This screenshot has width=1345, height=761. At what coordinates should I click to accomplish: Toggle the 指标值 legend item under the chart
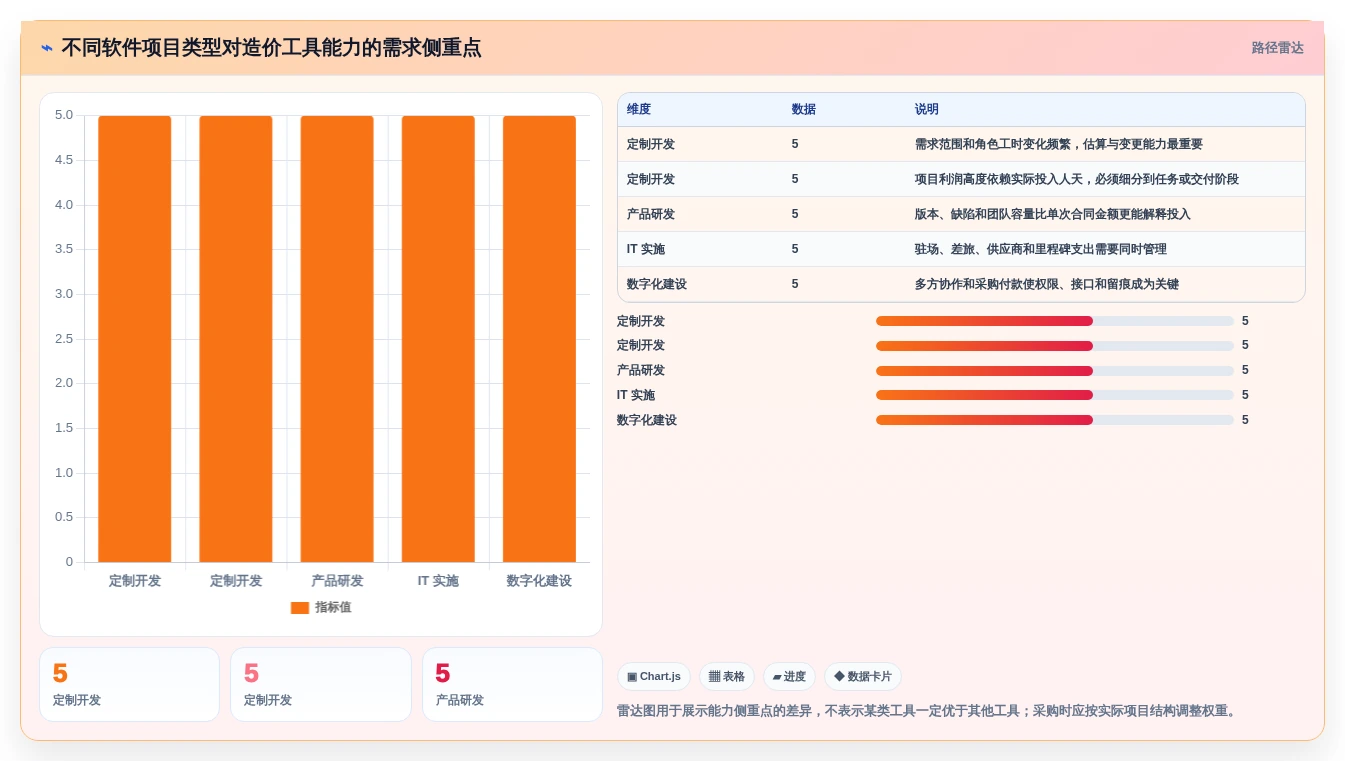321,607
